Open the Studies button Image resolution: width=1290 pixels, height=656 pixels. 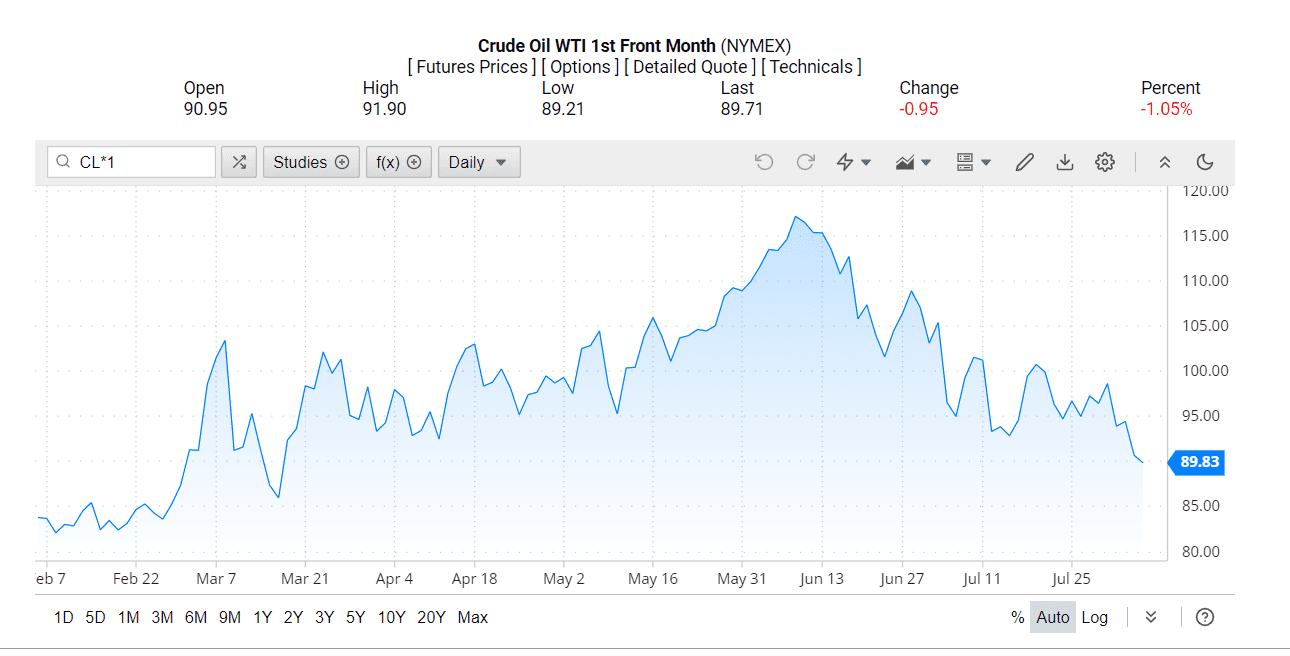click(311, 162)
